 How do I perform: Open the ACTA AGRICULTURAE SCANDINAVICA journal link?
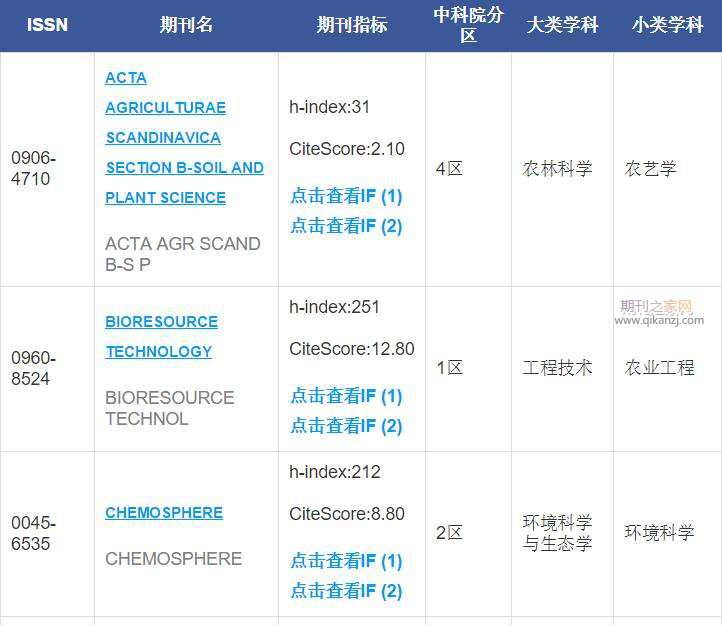[x=184, y=137]
